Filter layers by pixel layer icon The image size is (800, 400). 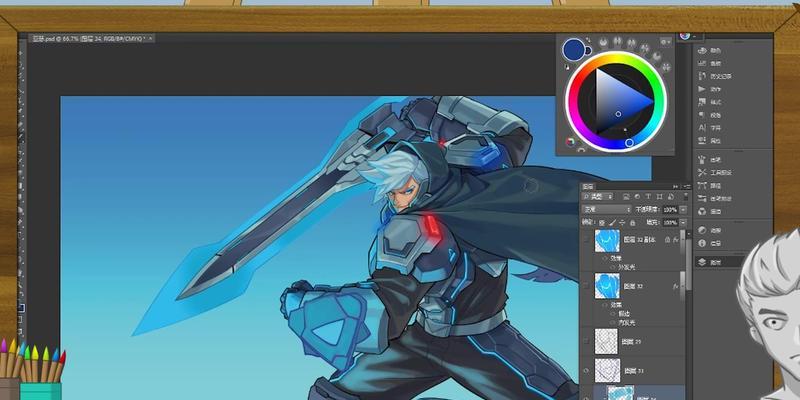point(626,196)
